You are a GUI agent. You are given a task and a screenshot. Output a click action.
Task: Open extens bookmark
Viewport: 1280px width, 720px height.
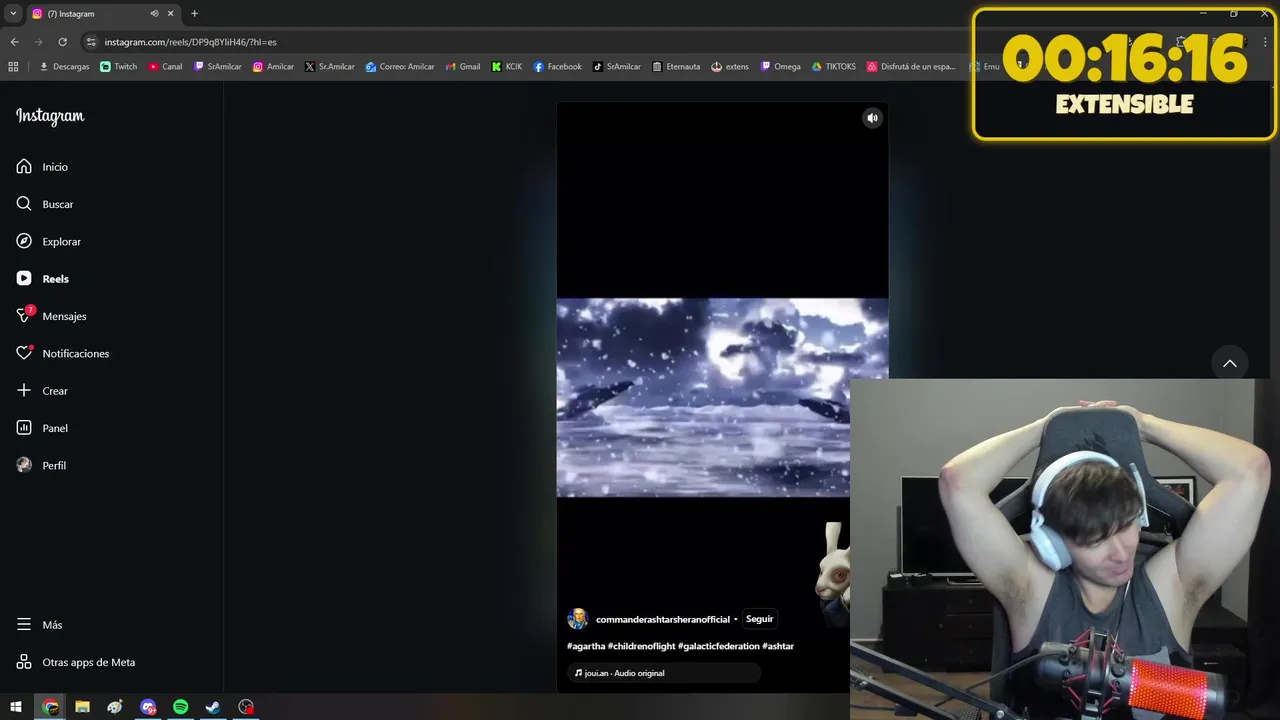pos(730,67)
